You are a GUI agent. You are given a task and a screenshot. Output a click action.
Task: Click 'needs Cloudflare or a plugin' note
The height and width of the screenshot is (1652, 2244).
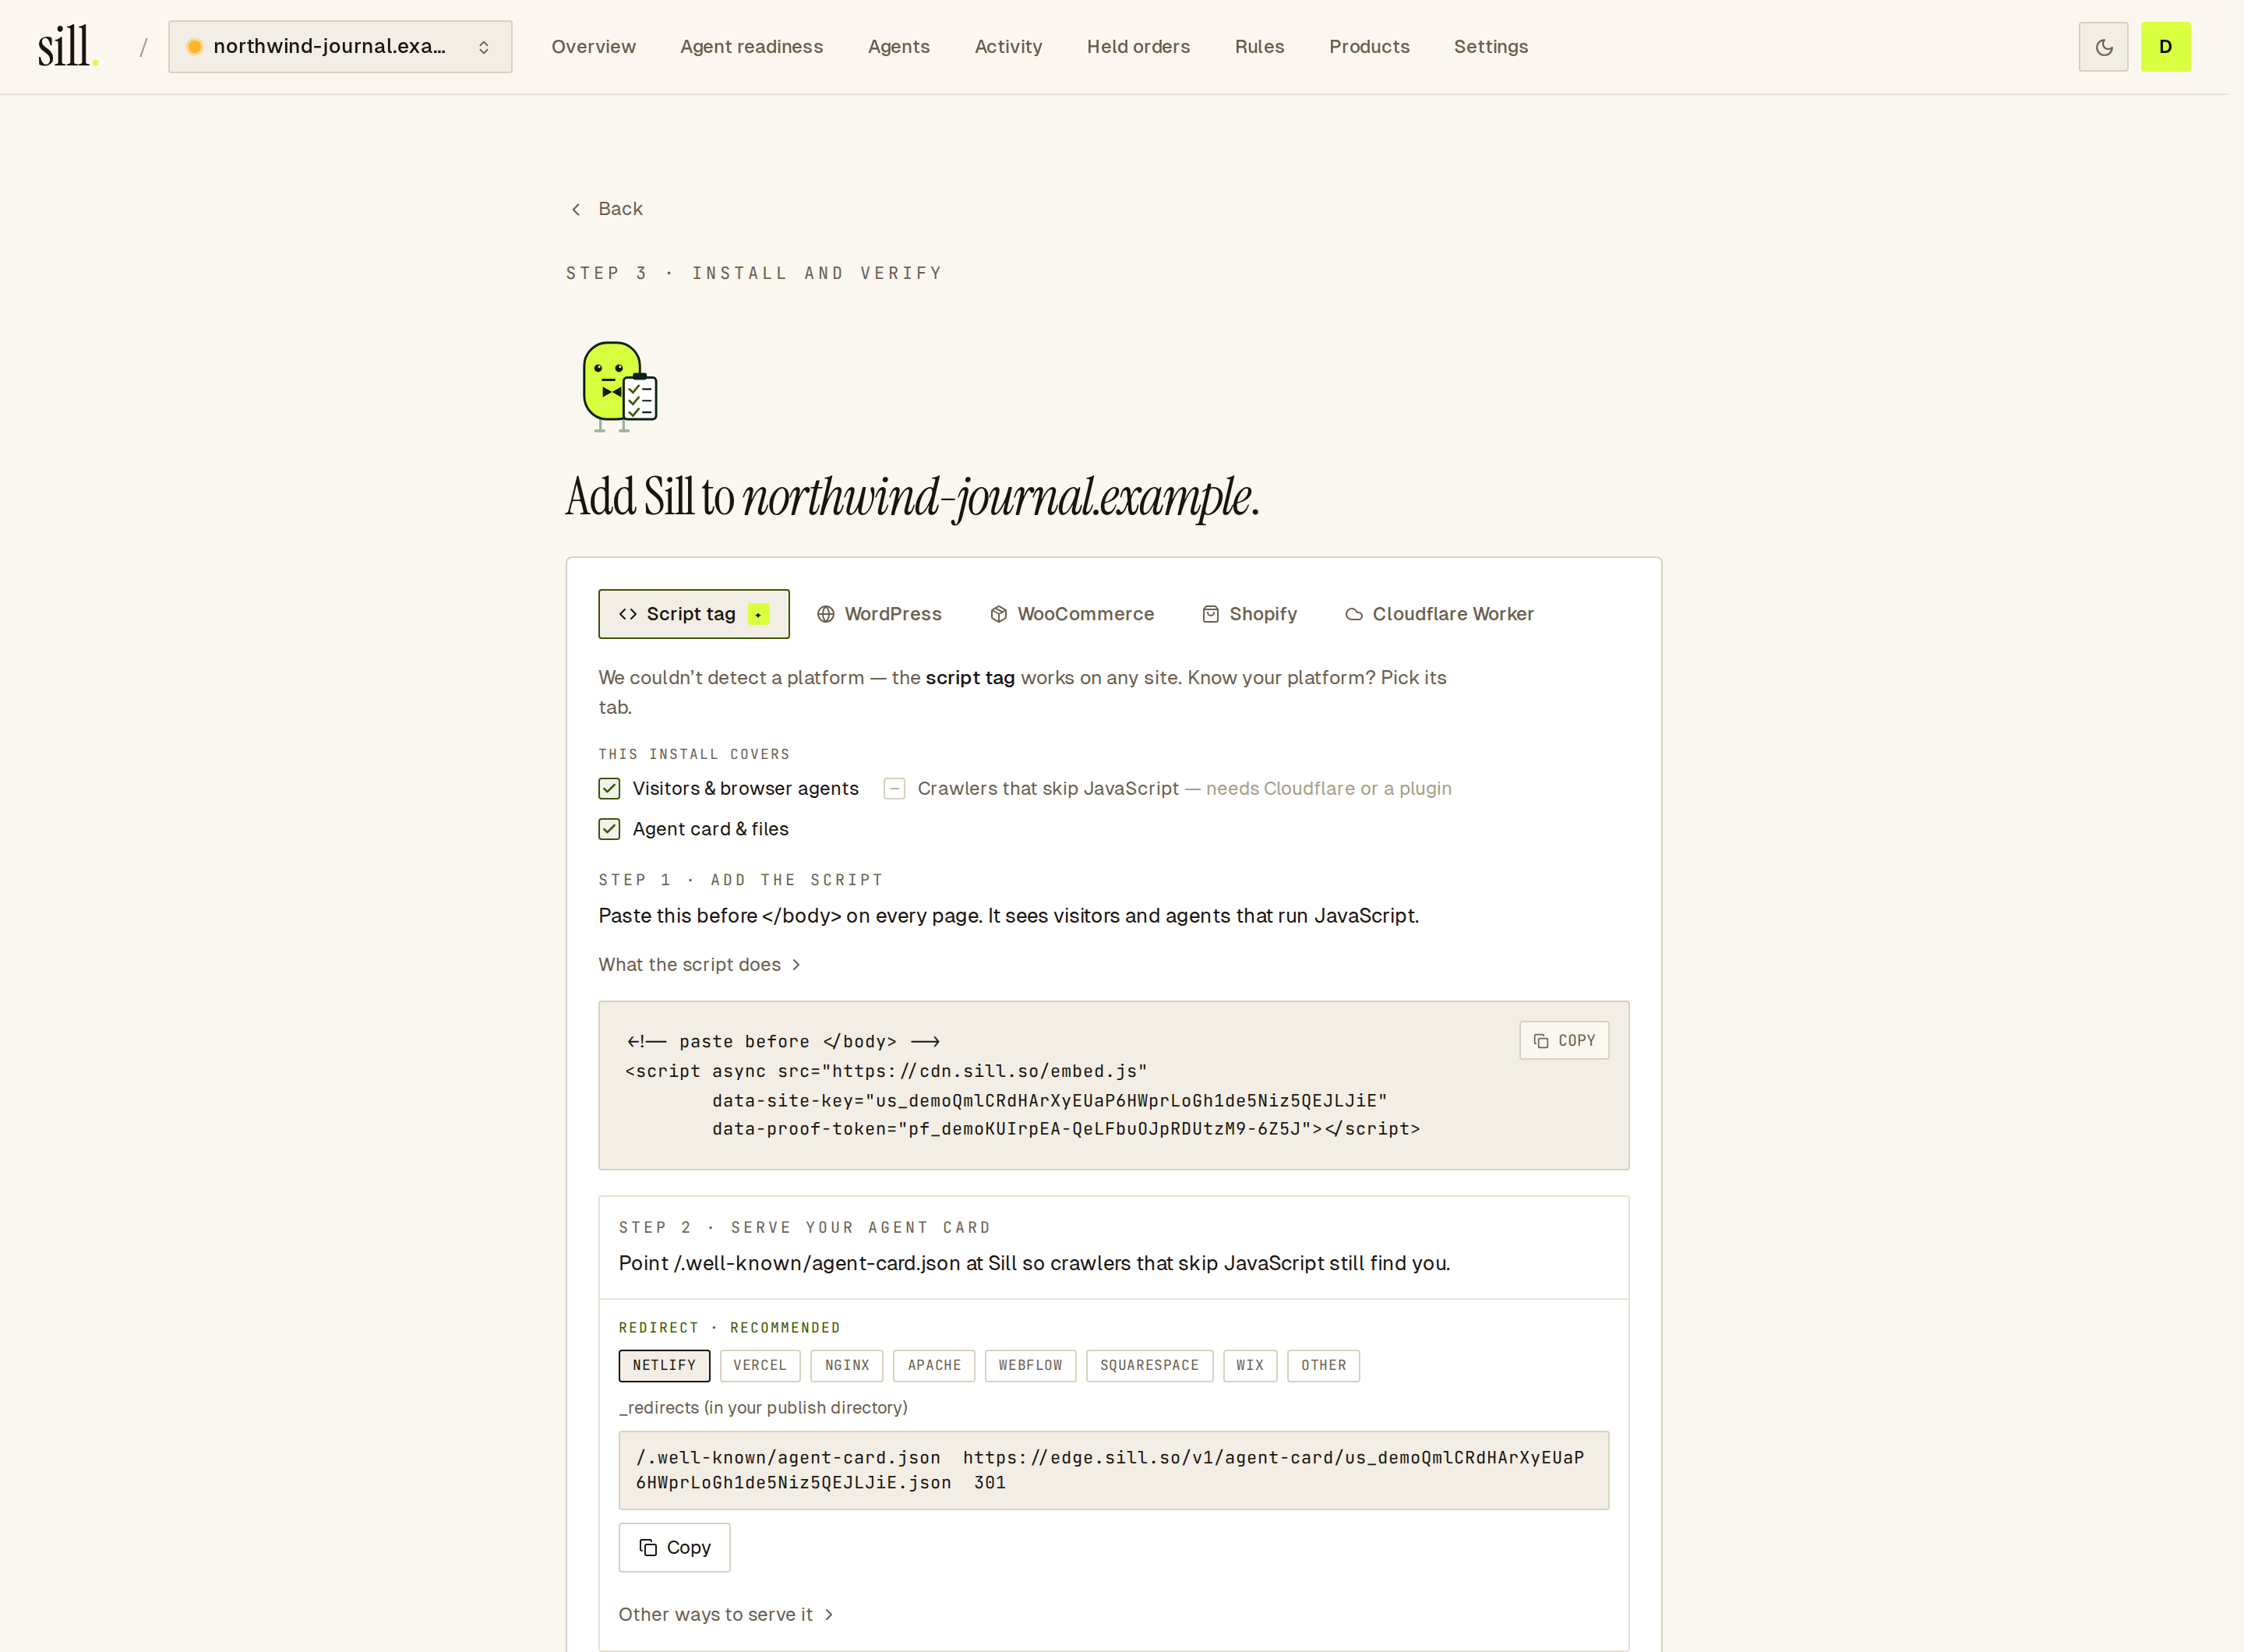click(x=1328, y=789)
